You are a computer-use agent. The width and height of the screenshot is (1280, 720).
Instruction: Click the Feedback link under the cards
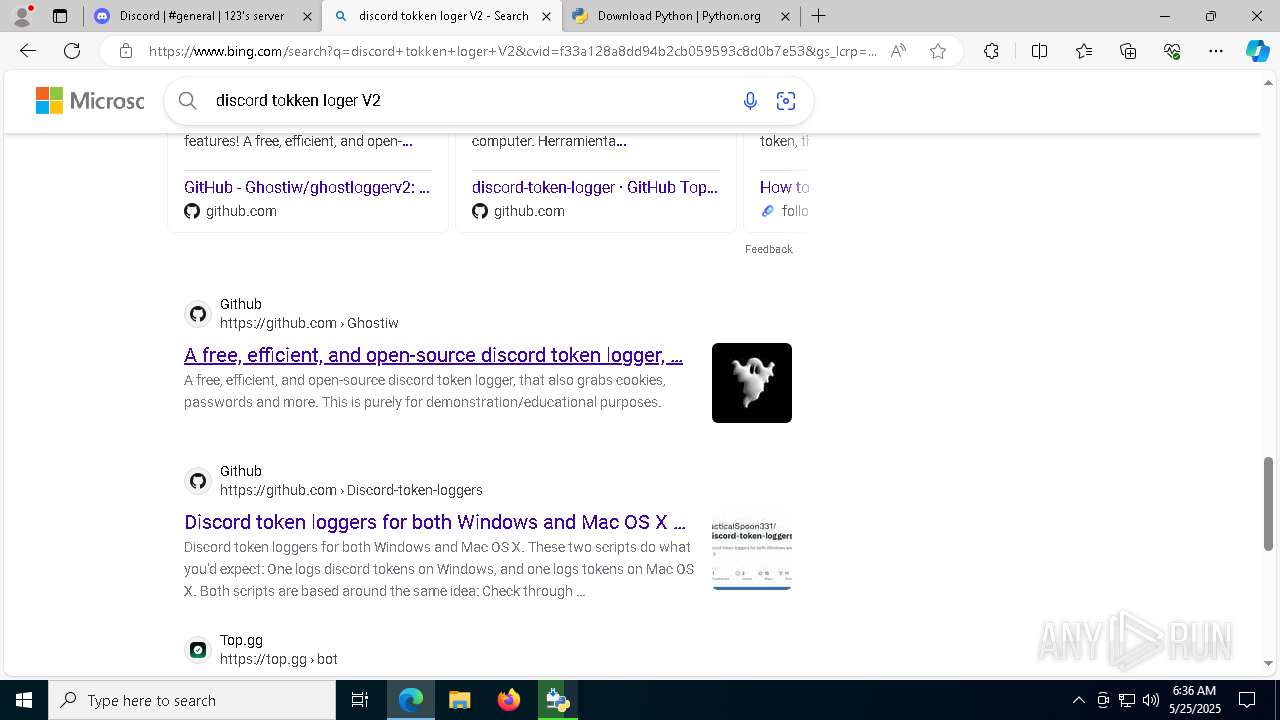click(768, 249)
